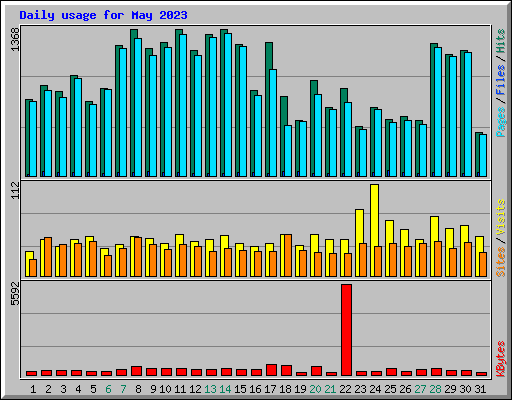Click day label 26 on the x-axis
The height and width of the screenshot is (400, 512).
[405, 389]
